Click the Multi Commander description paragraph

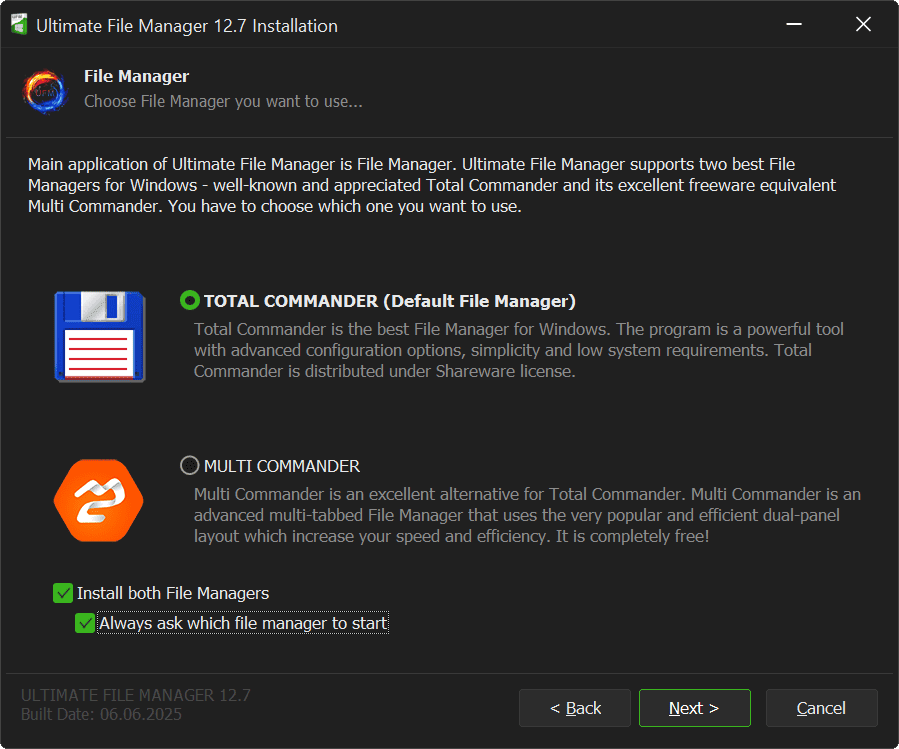[527, 515]
